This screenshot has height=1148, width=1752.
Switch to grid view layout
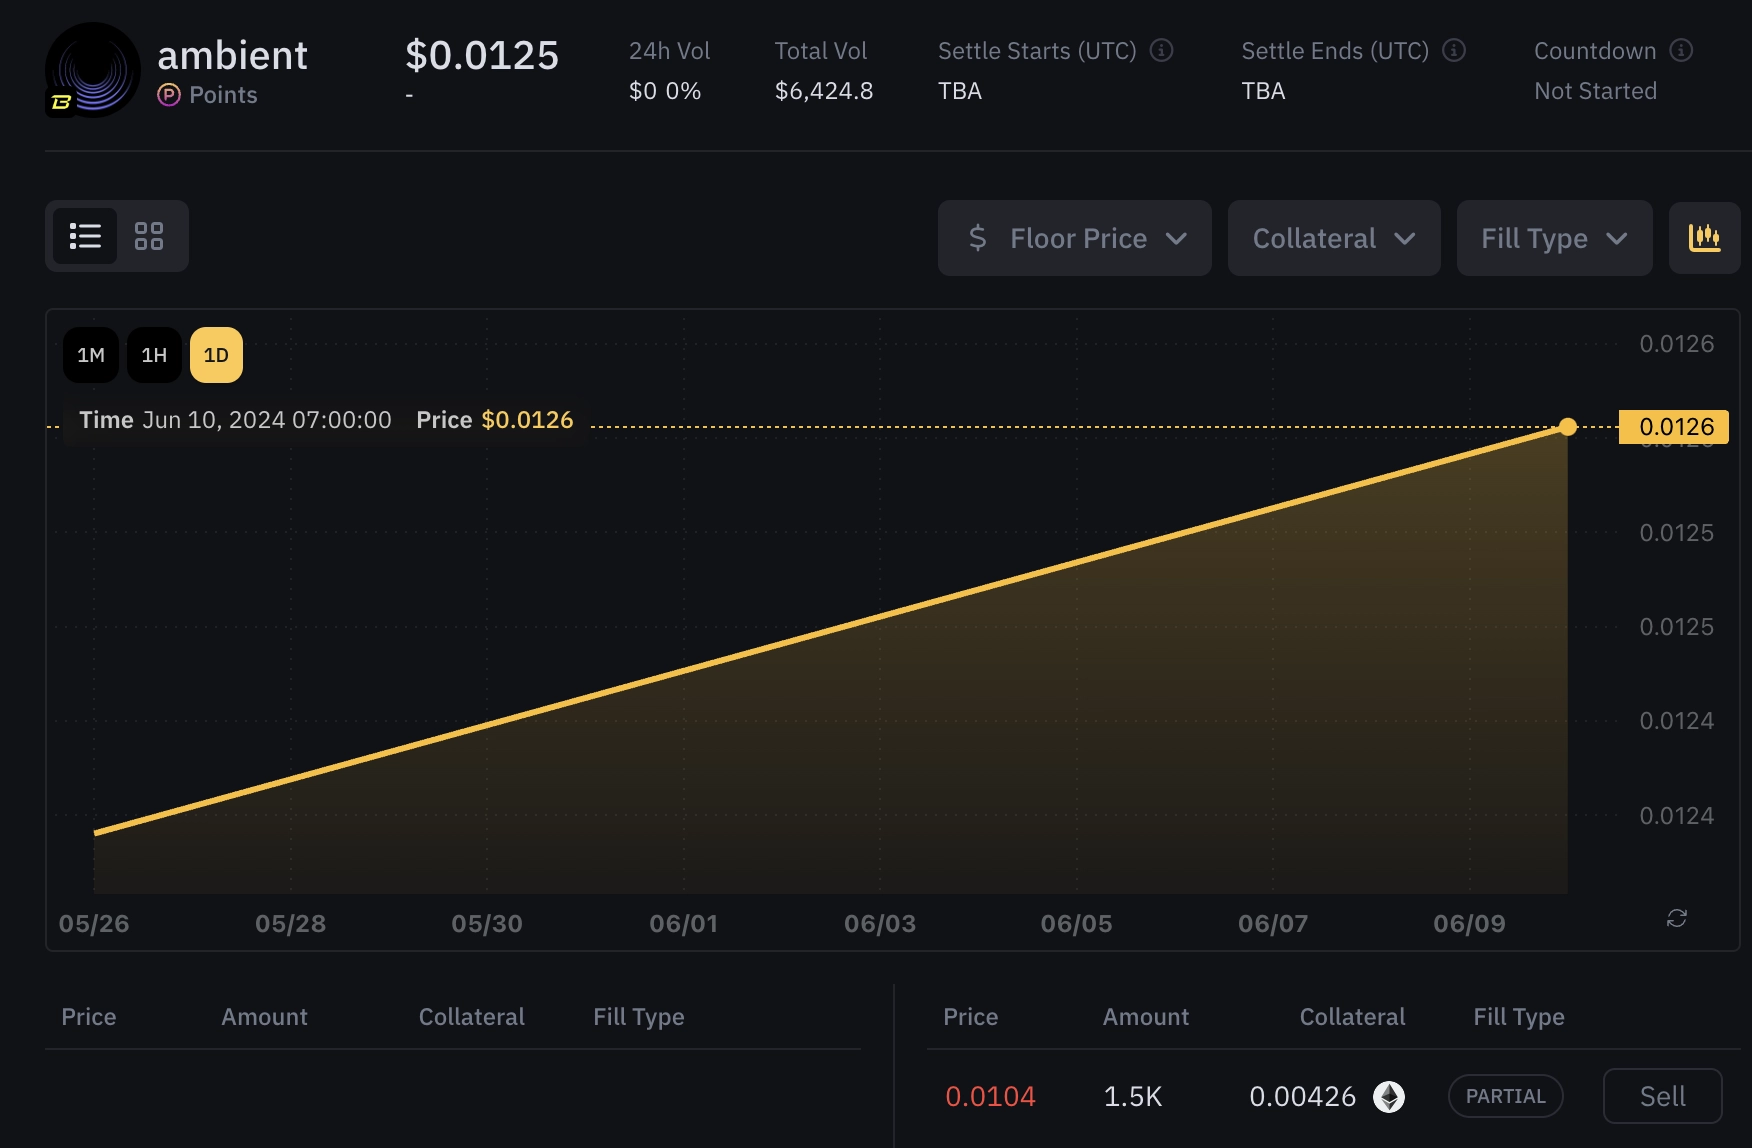150,236
